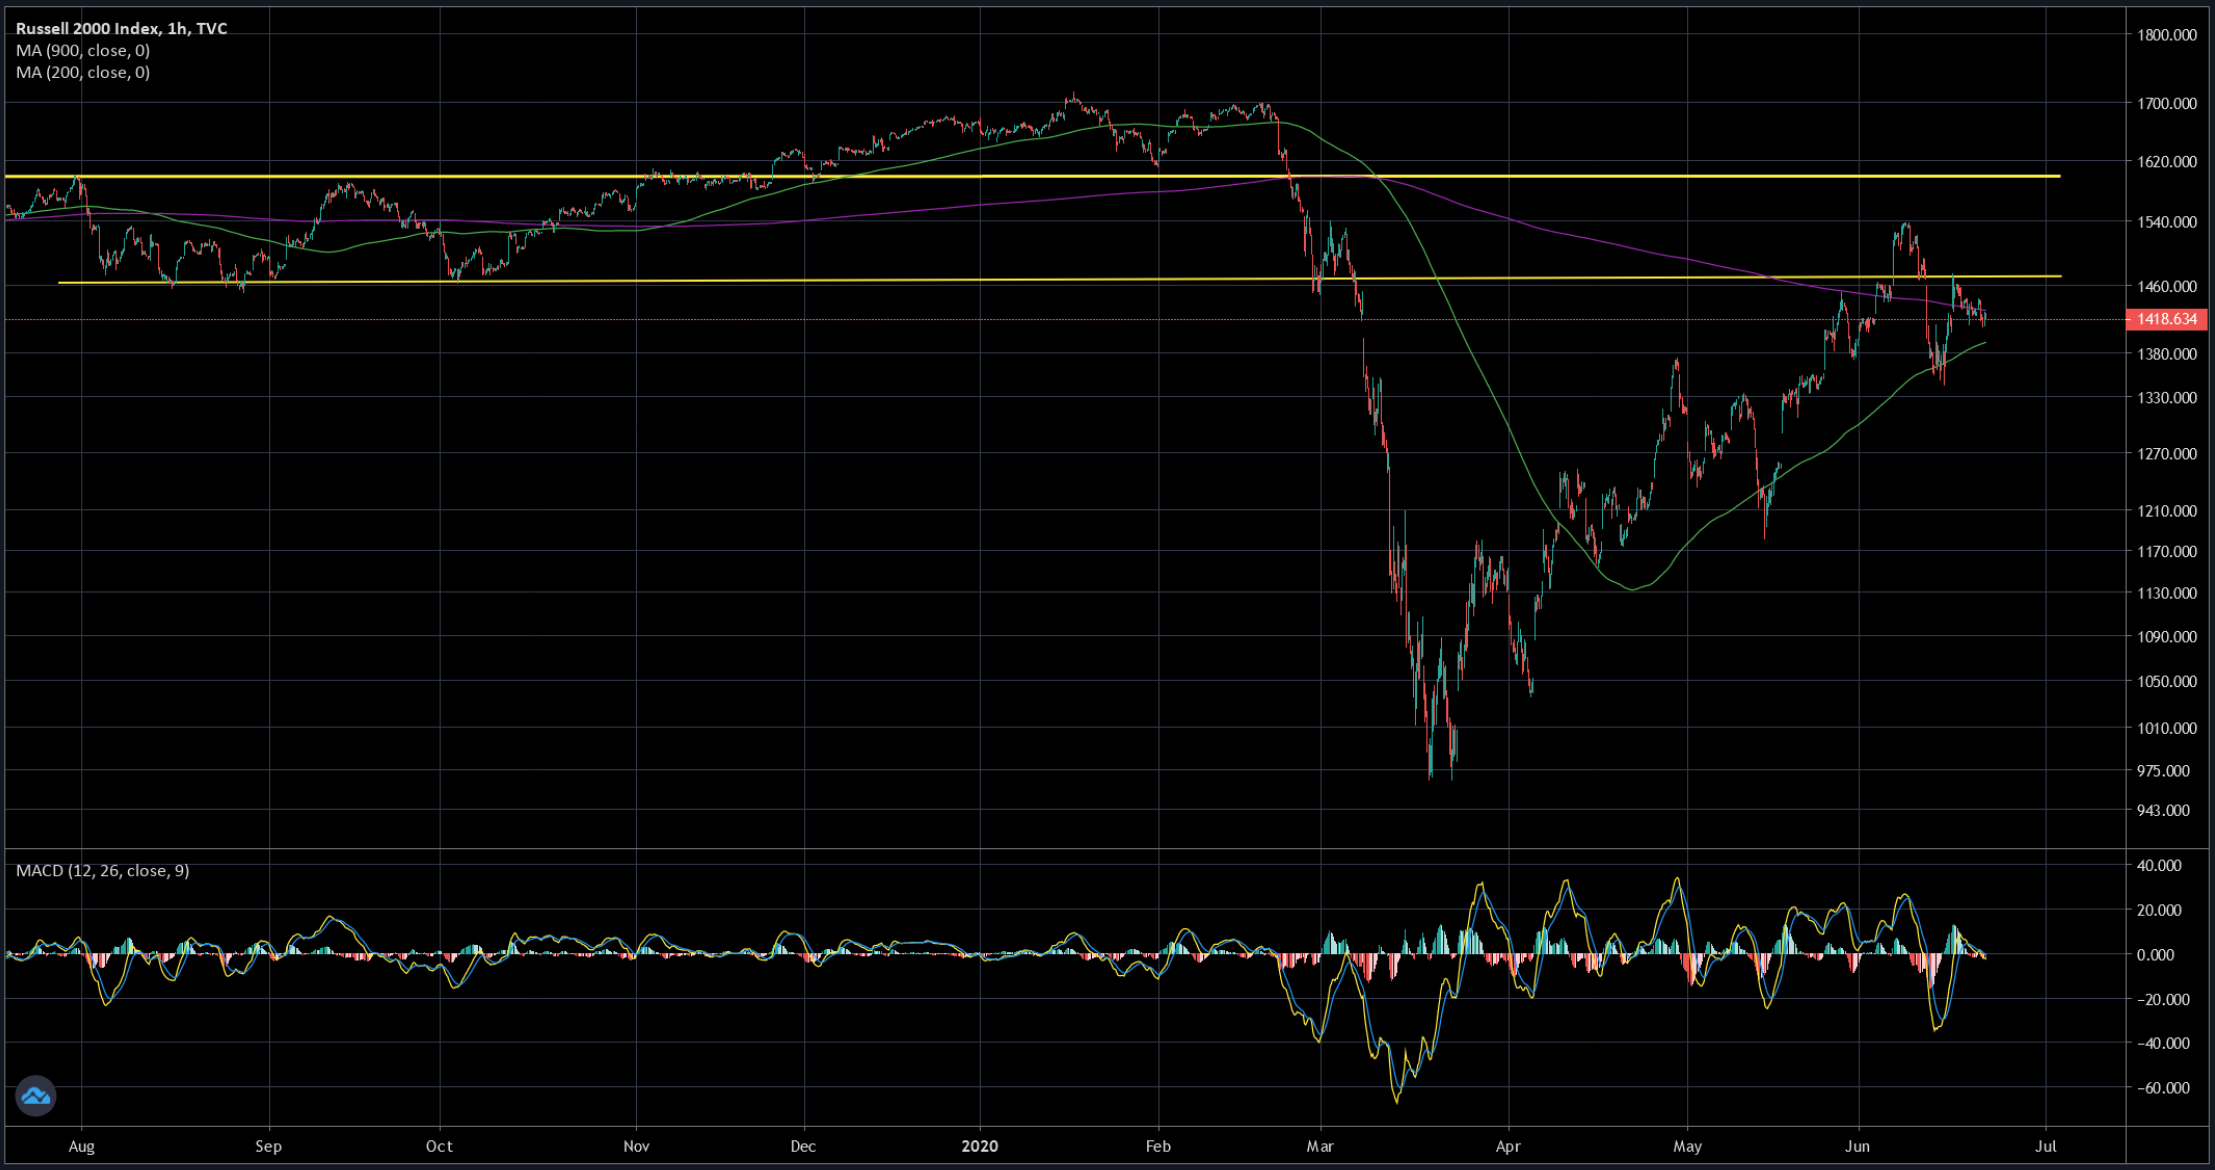Click the TradingView cloud logo icon

(35, 1096)
